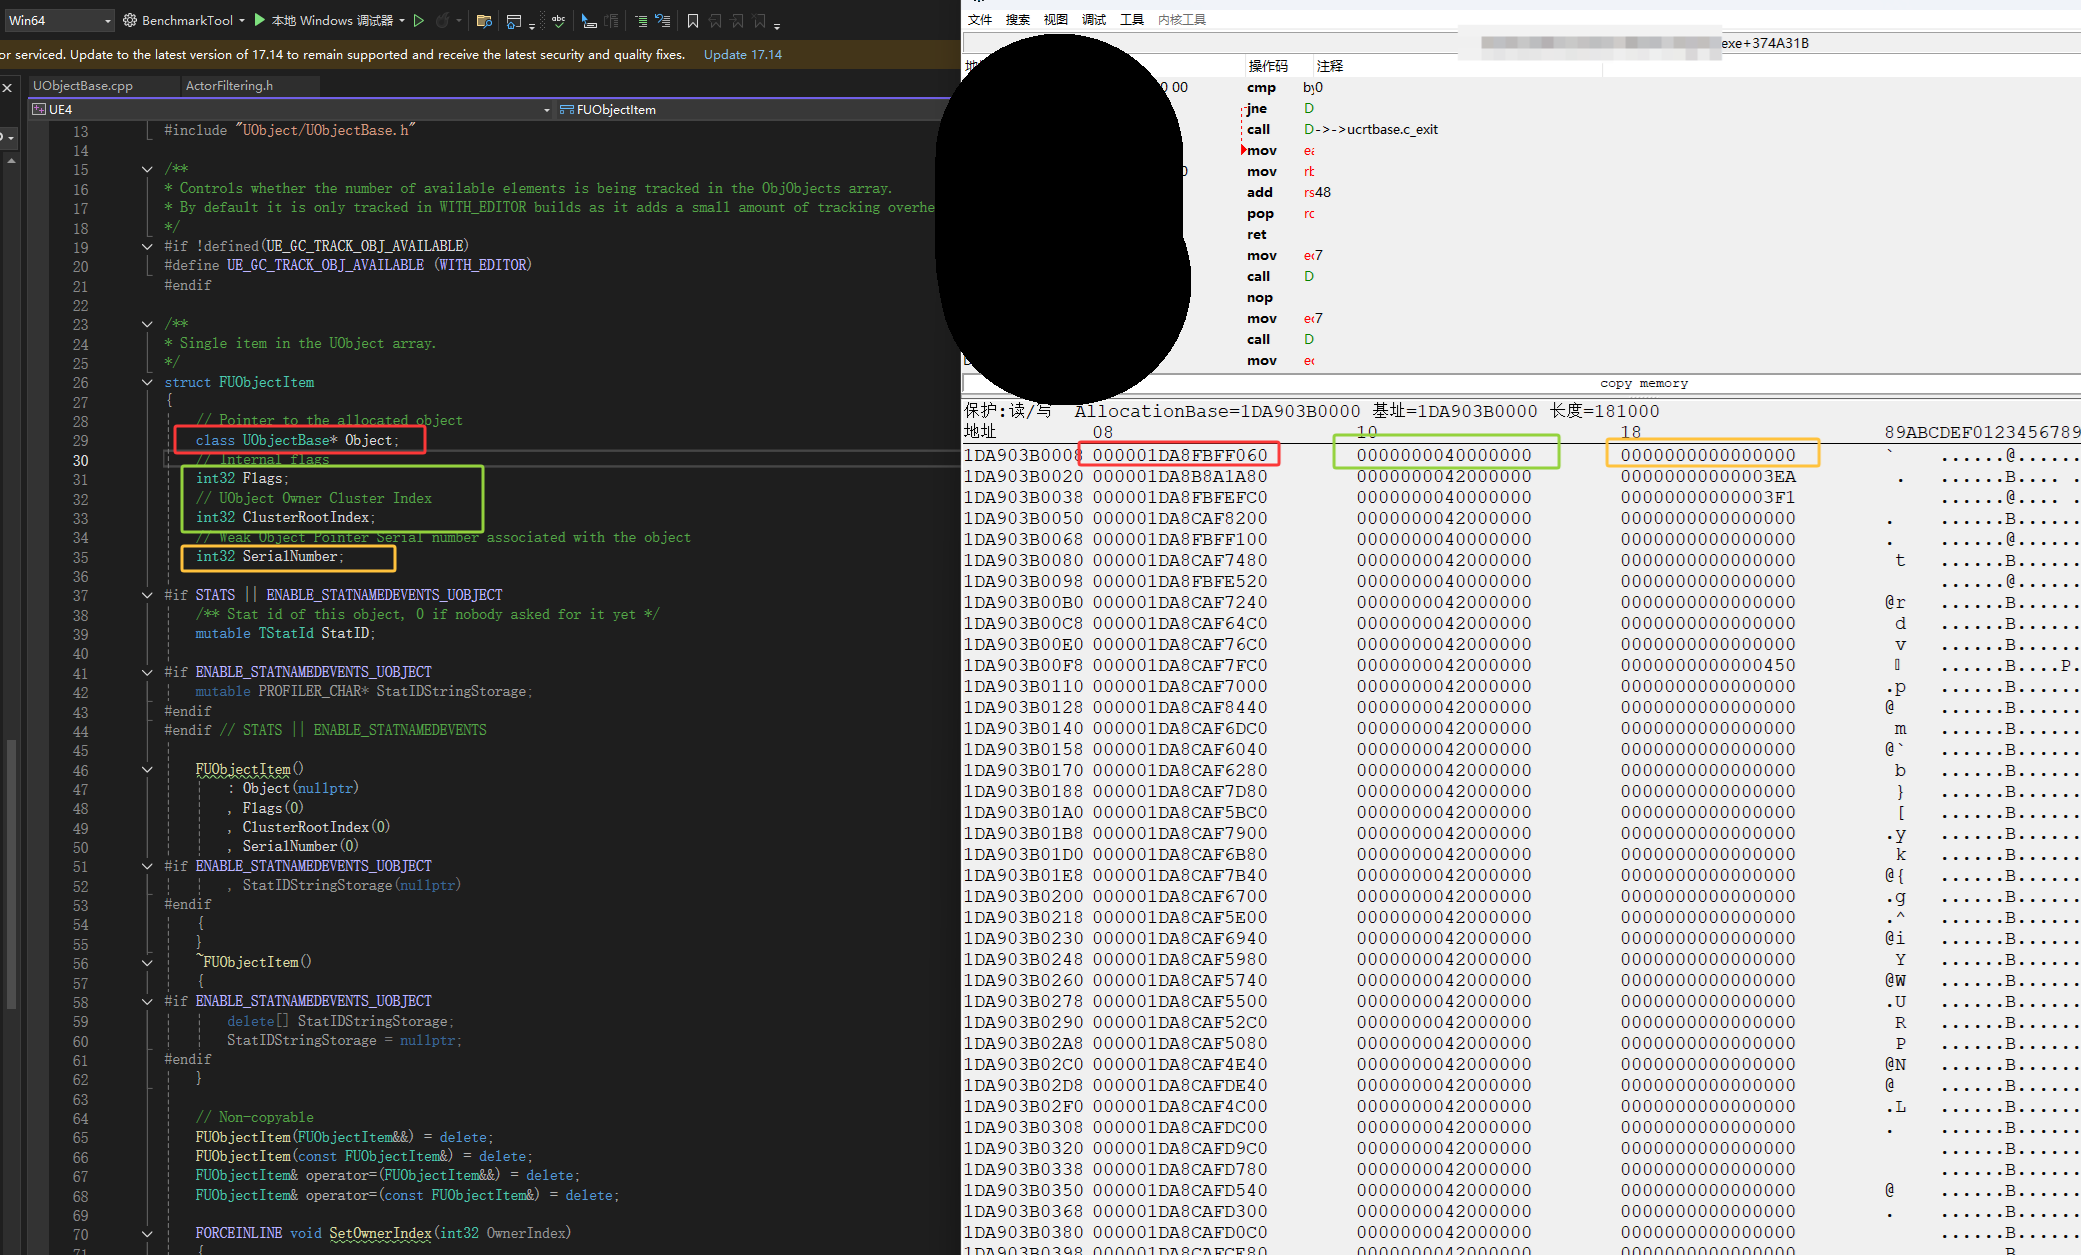The image size is (2081, 1255).
Task: Click the spell checker abc icon
Action: pyautogui.click(x=558, y=20)
